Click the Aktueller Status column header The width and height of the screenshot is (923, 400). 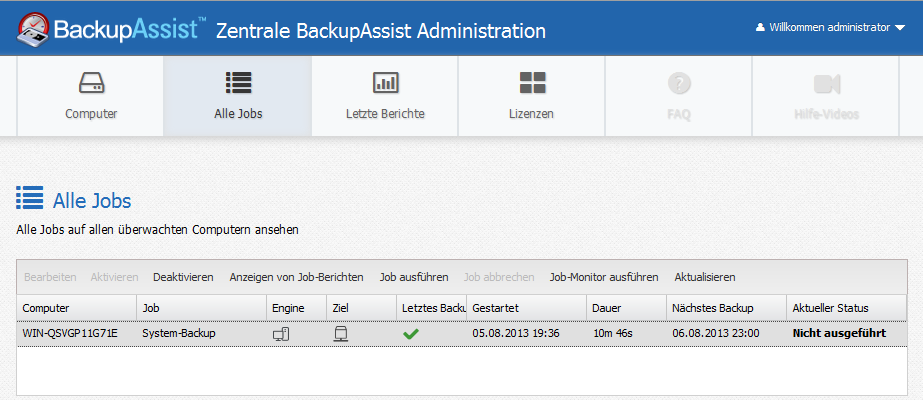pos(830,308)
